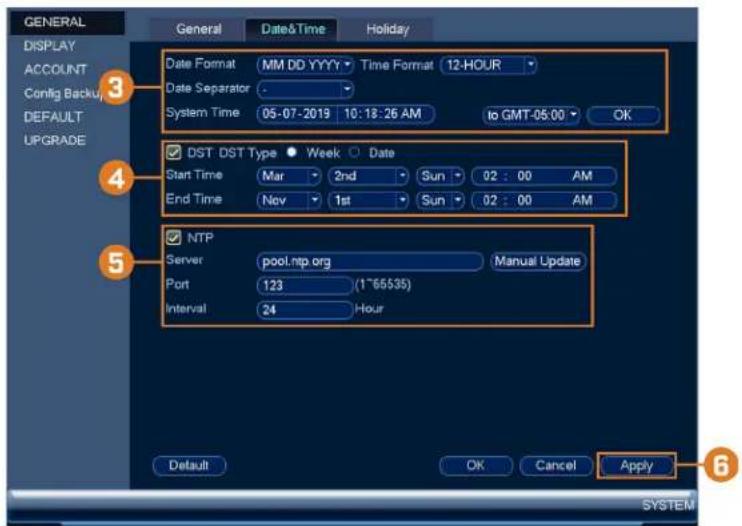This screenshot has height=526, width=742.
Task: Open the Start Time week dropdown 2nd
Action: coord(368,176)
